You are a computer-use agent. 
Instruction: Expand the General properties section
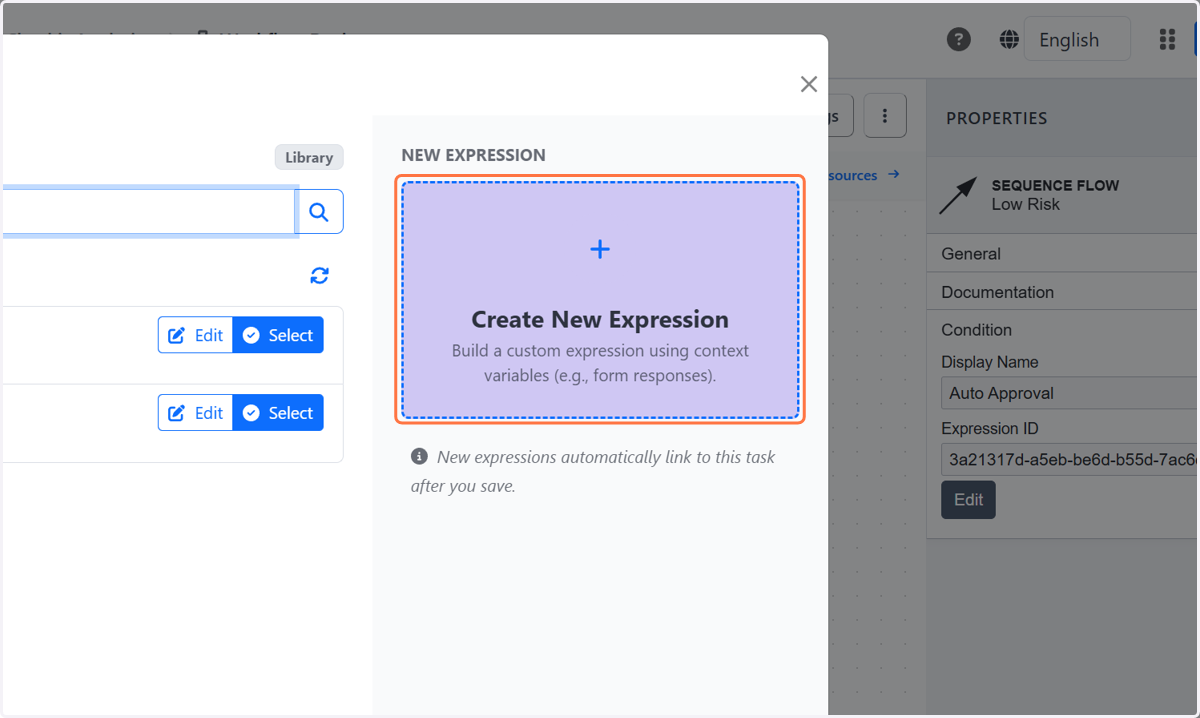click(x=1063, y=254)
